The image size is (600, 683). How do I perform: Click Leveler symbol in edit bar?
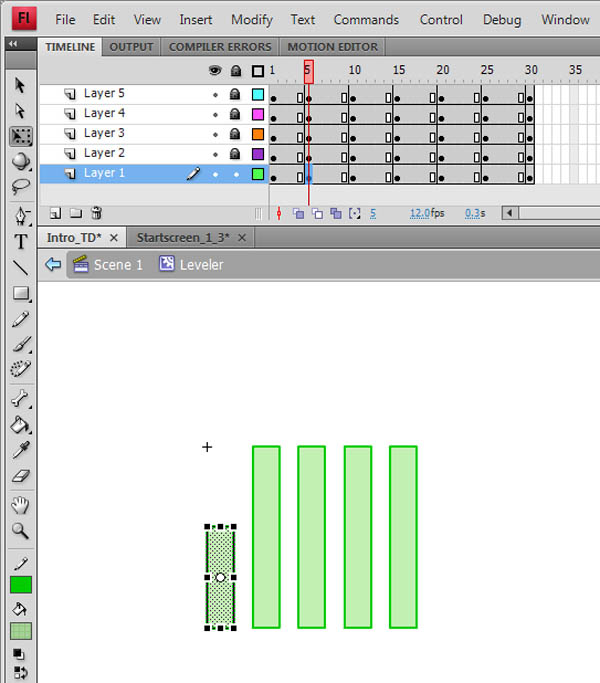point(191,264)
